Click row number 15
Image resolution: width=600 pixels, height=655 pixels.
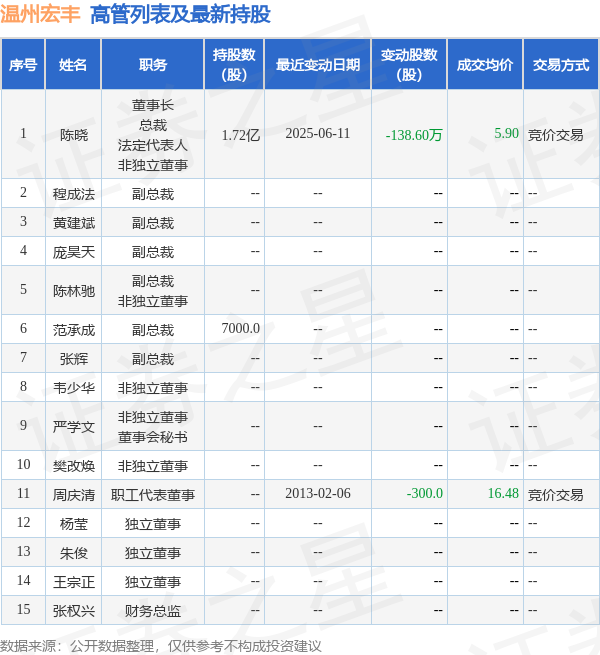click(x=23, y=609)
